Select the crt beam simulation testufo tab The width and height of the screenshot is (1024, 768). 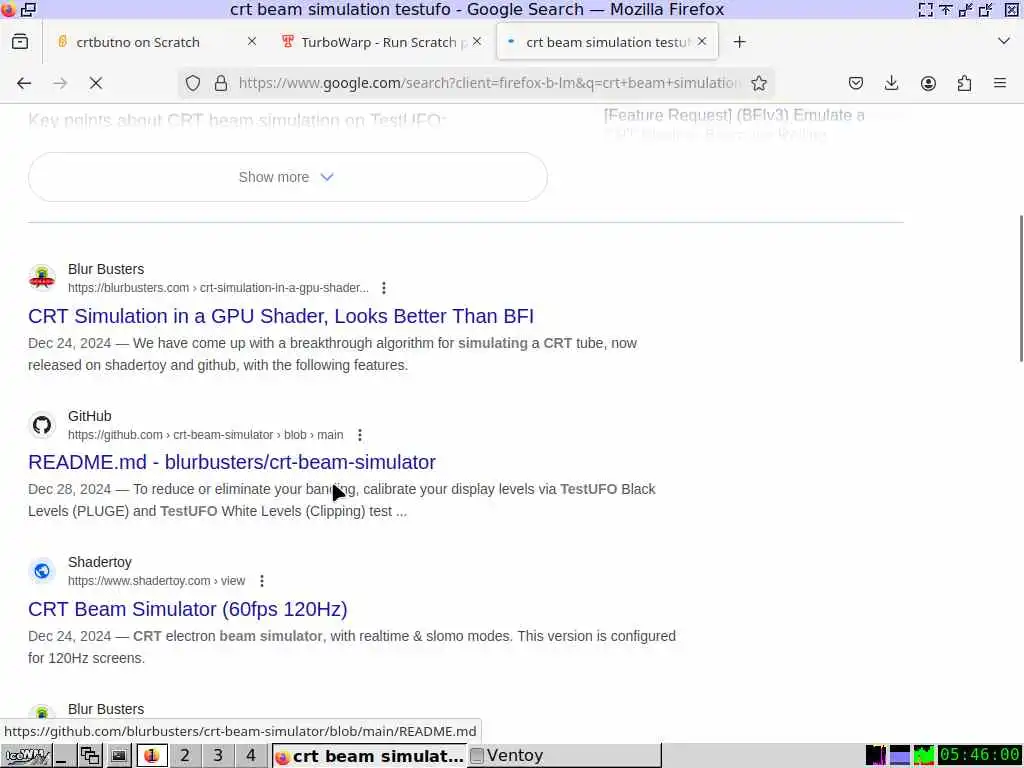[607, 42]
